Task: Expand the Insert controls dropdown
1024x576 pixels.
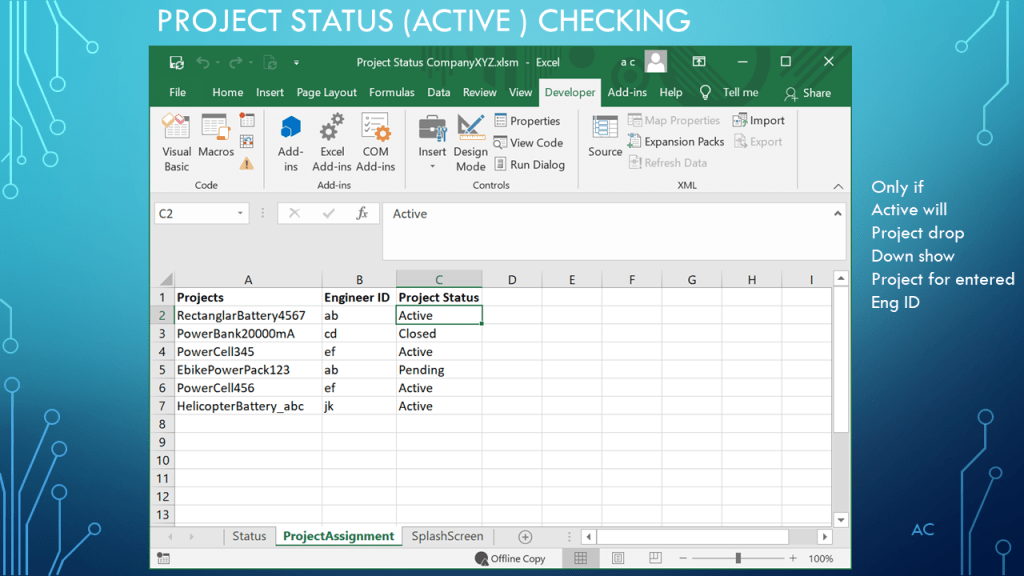Action: coord(432,166)
